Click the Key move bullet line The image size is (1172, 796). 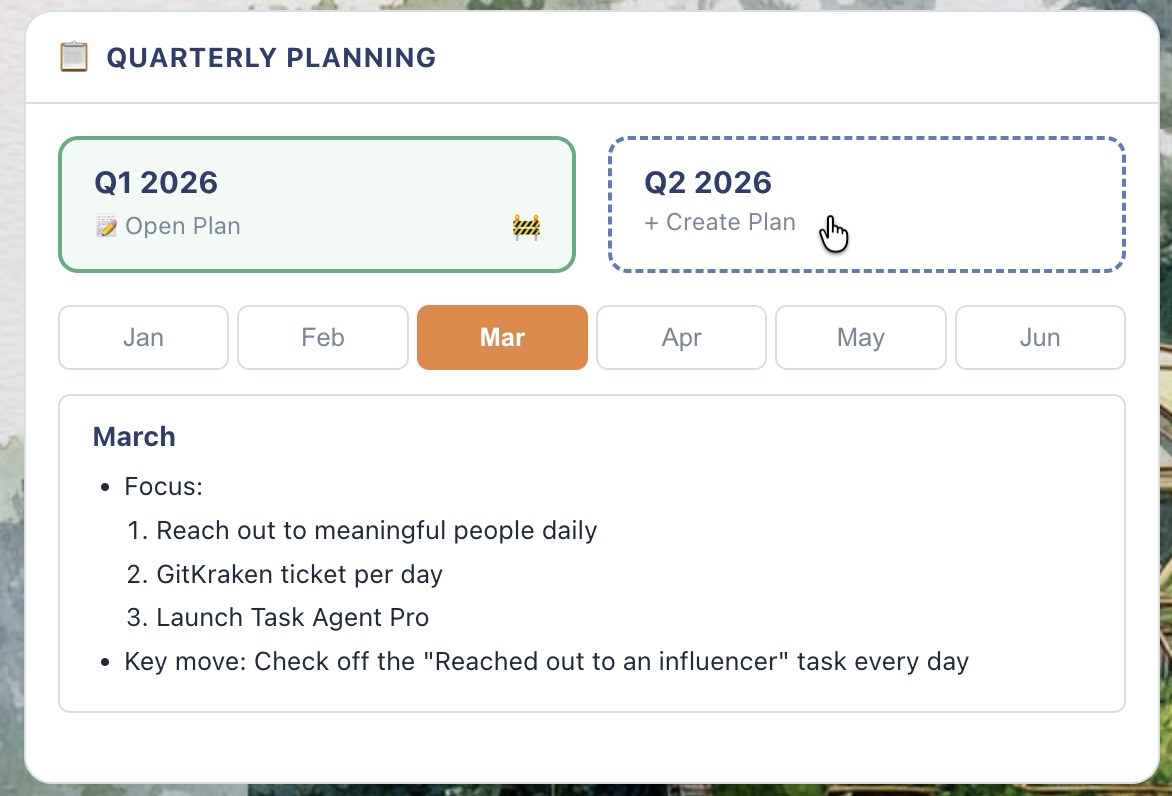(546, 662)
